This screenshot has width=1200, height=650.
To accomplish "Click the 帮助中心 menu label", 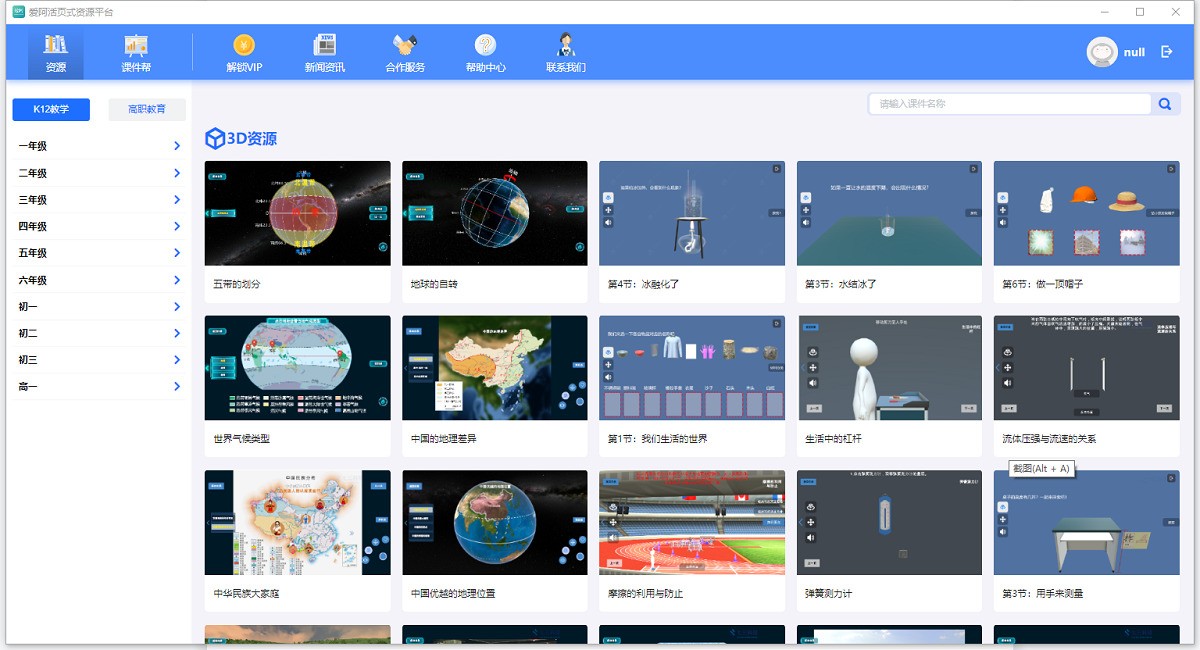I will click(x=485, y=68).
